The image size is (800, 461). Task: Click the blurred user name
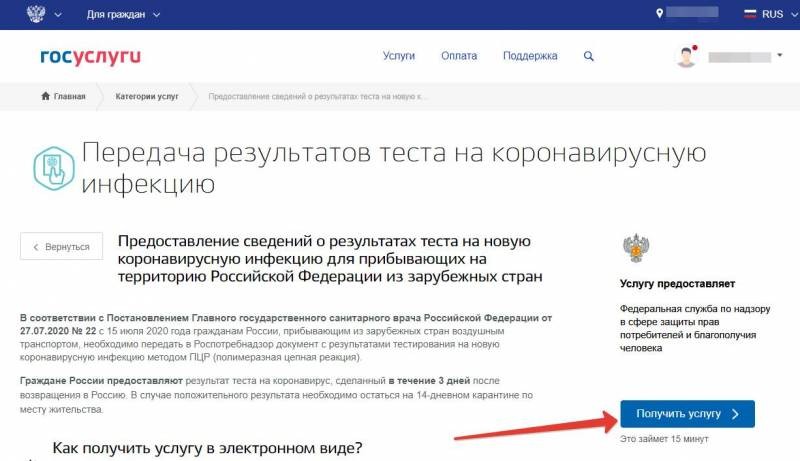click(x=739, y=57)
